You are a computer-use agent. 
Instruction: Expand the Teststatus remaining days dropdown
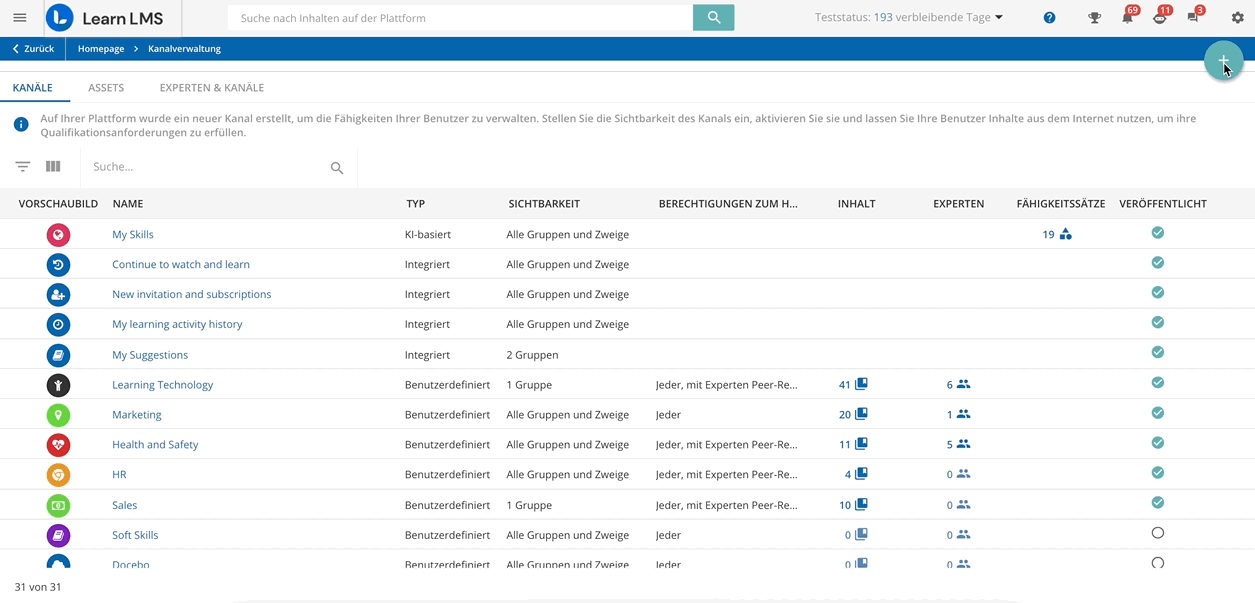[998, 18]
